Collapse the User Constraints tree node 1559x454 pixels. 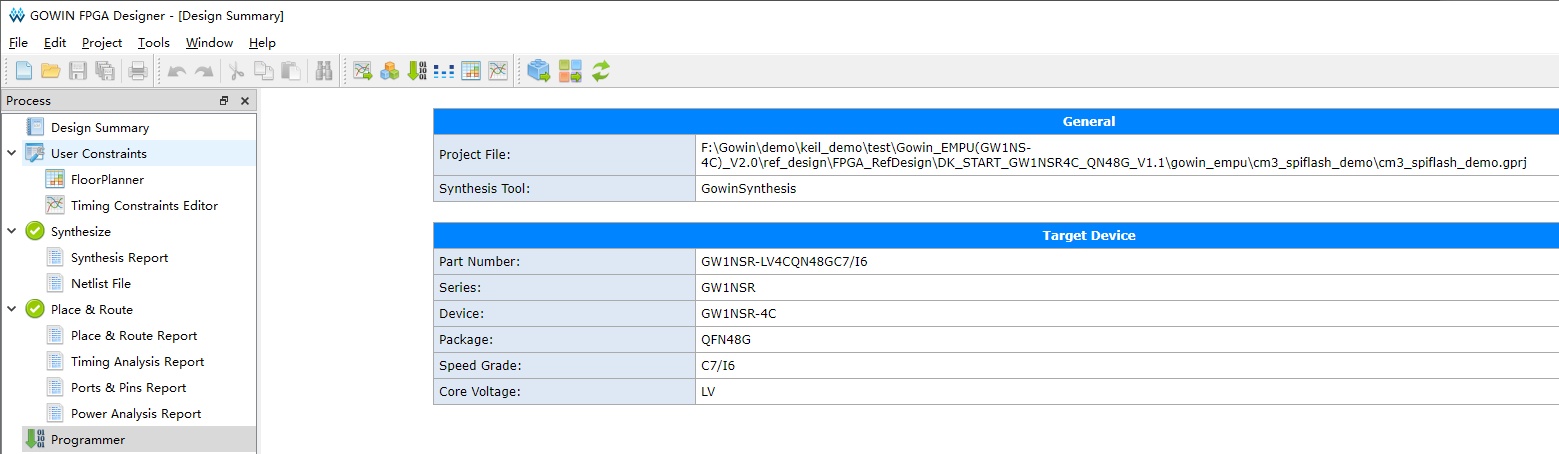pyautogui.click(x=12, y=154)
